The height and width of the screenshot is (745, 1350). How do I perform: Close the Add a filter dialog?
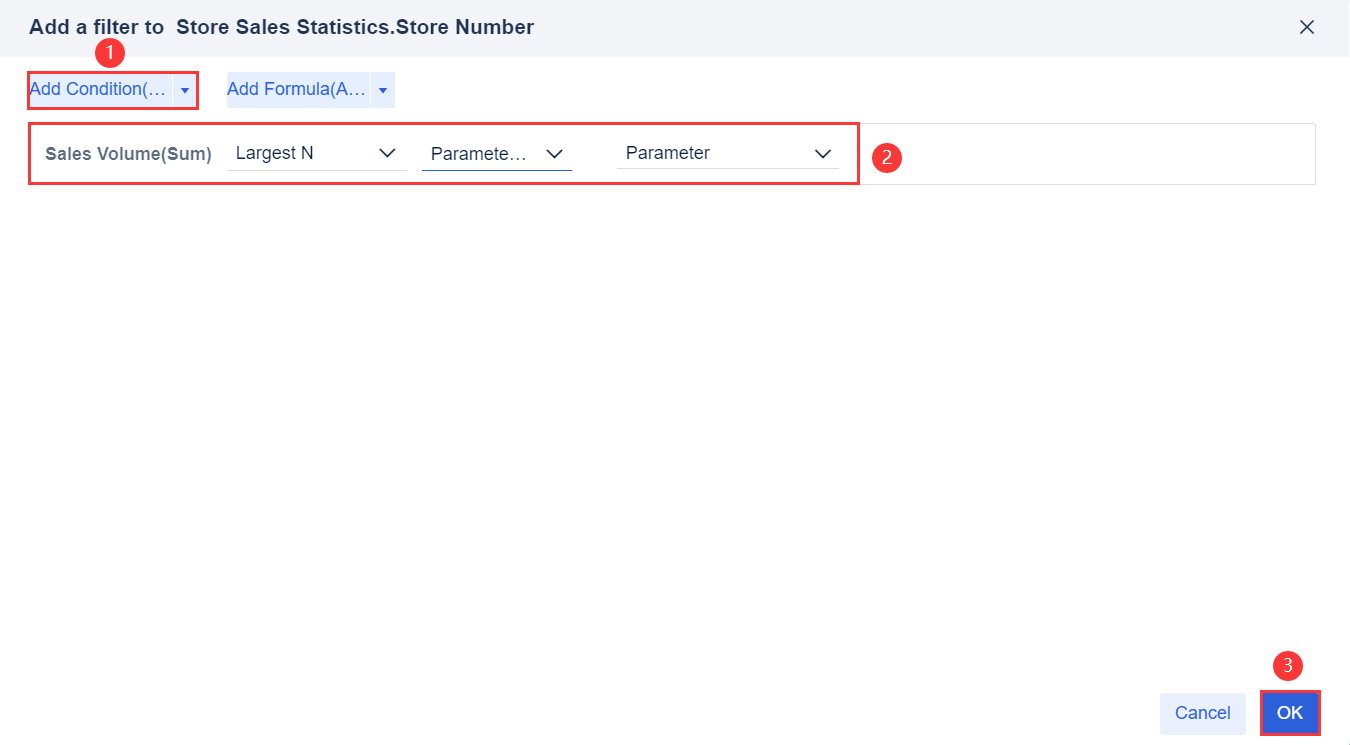(1306, 28)
